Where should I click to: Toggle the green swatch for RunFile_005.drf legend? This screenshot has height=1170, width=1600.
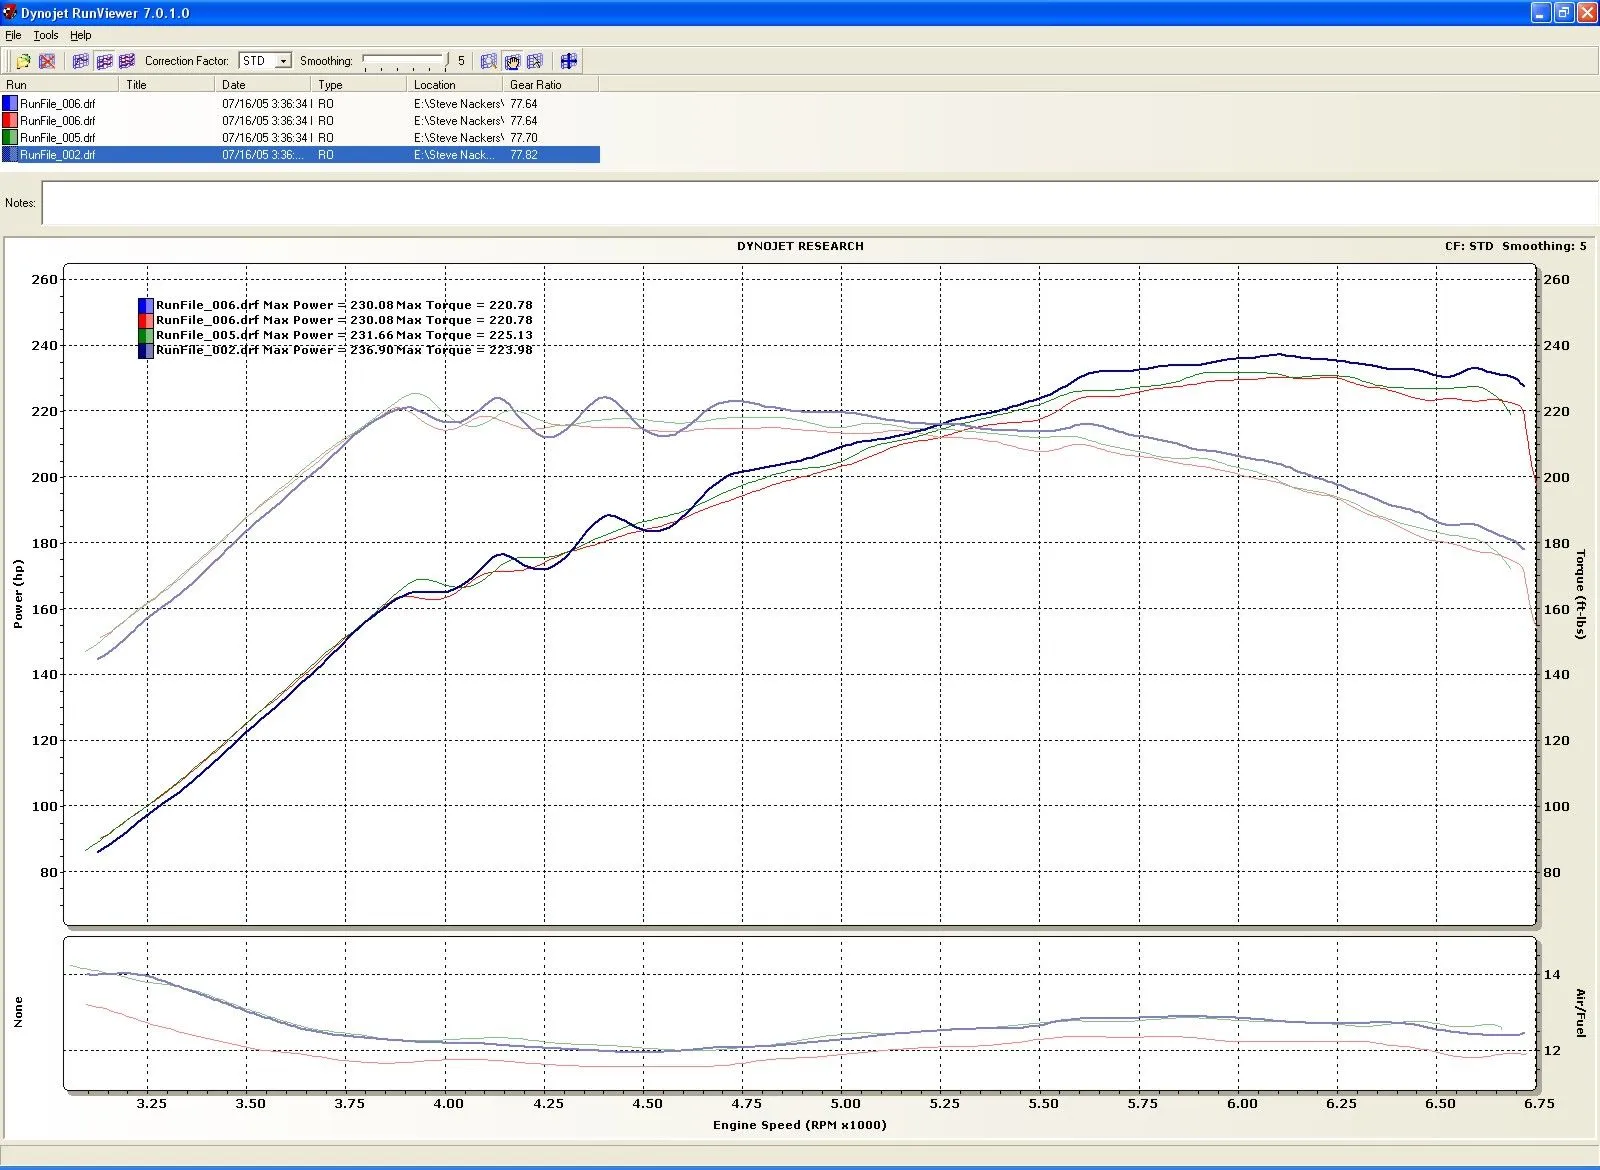(x=143, y=334)
